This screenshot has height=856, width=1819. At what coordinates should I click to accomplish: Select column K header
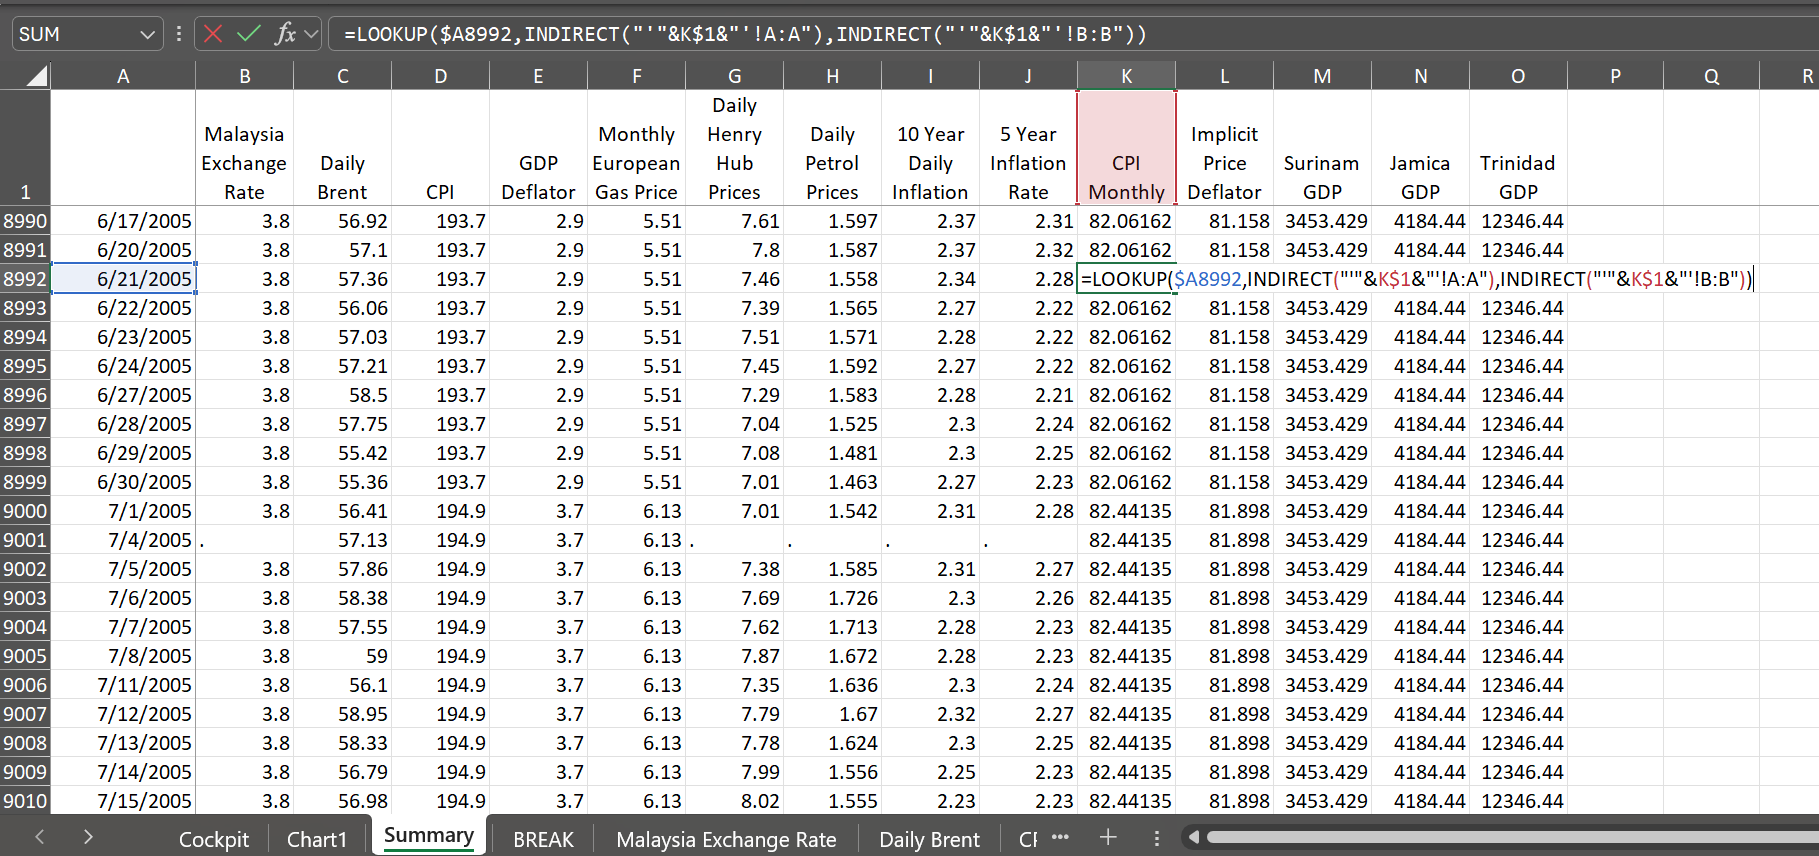coord(1126,76)
